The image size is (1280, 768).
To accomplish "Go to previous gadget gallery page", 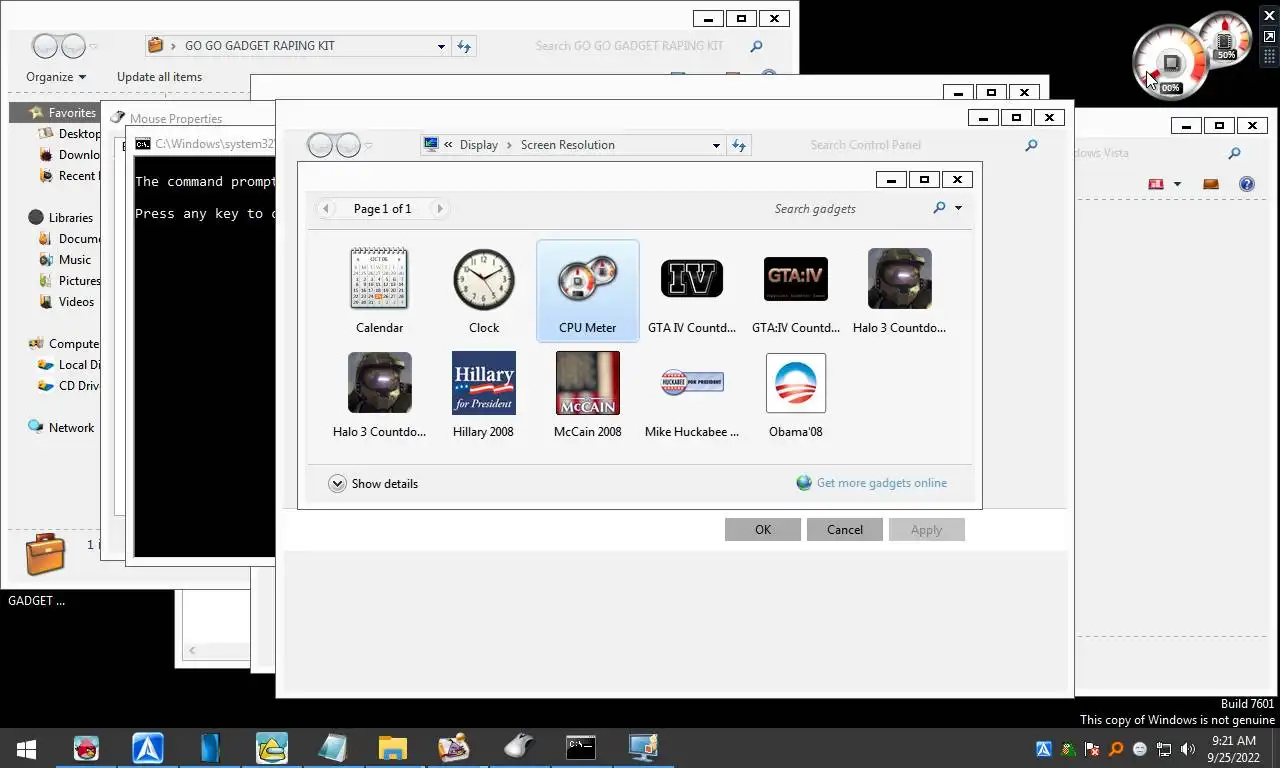I will (x=326, y=209).
